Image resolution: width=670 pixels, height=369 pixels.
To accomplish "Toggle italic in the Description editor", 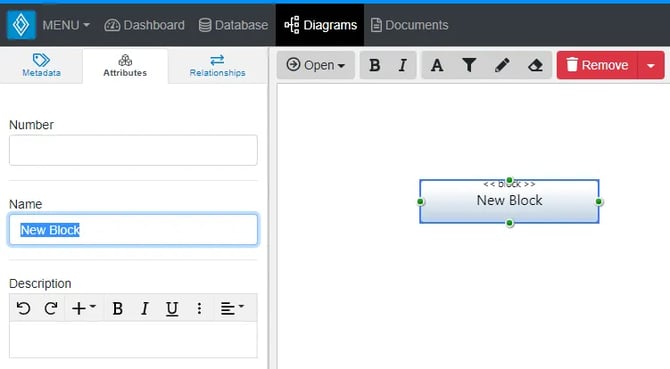I will pos(145,308).
